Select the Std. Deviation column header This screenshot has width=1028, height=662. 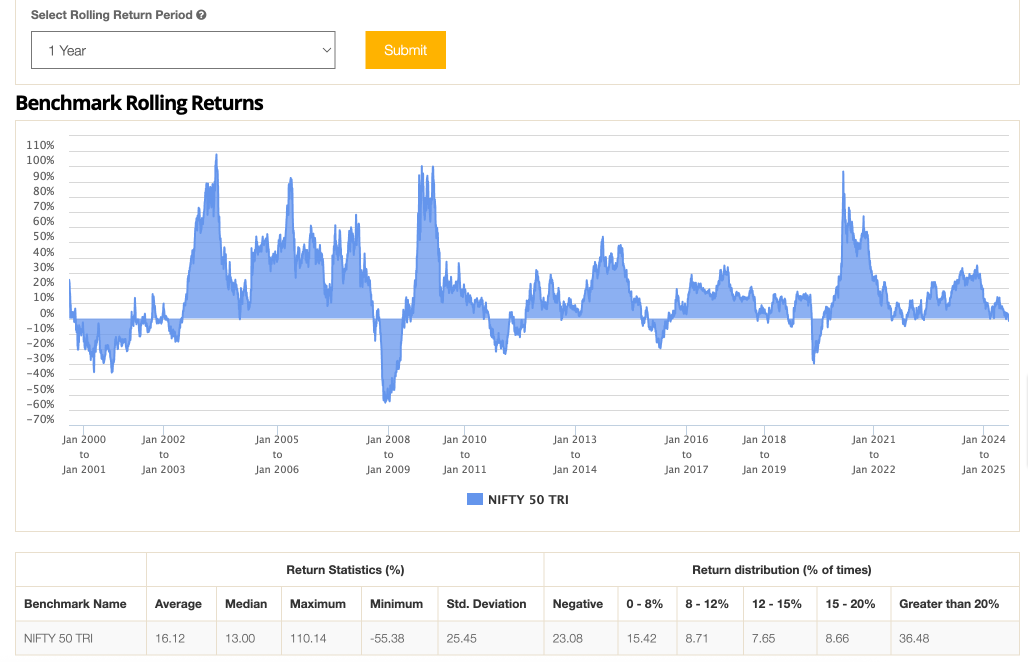[486, 604]
